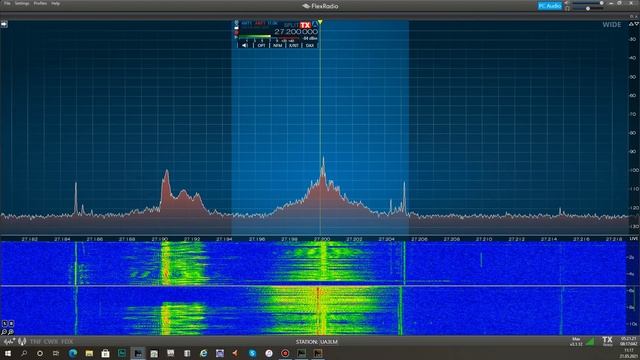Open the DSP tab on slice flag
Screen dimensions: 640x360
tap(261, 45)
